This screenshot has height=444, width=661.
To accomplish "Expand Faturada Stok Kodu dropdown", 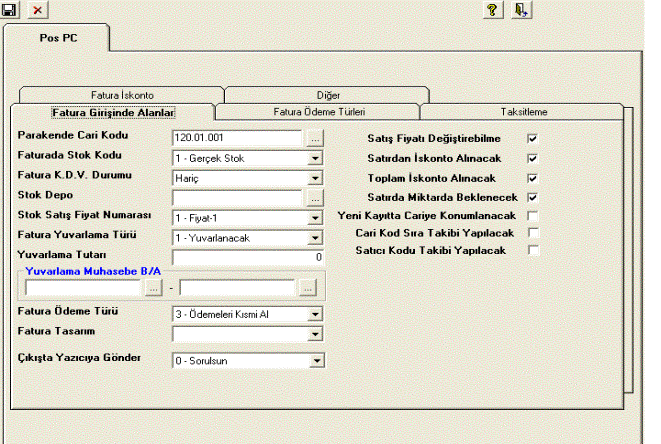I will pyautogui.click(x=315, y=158).
